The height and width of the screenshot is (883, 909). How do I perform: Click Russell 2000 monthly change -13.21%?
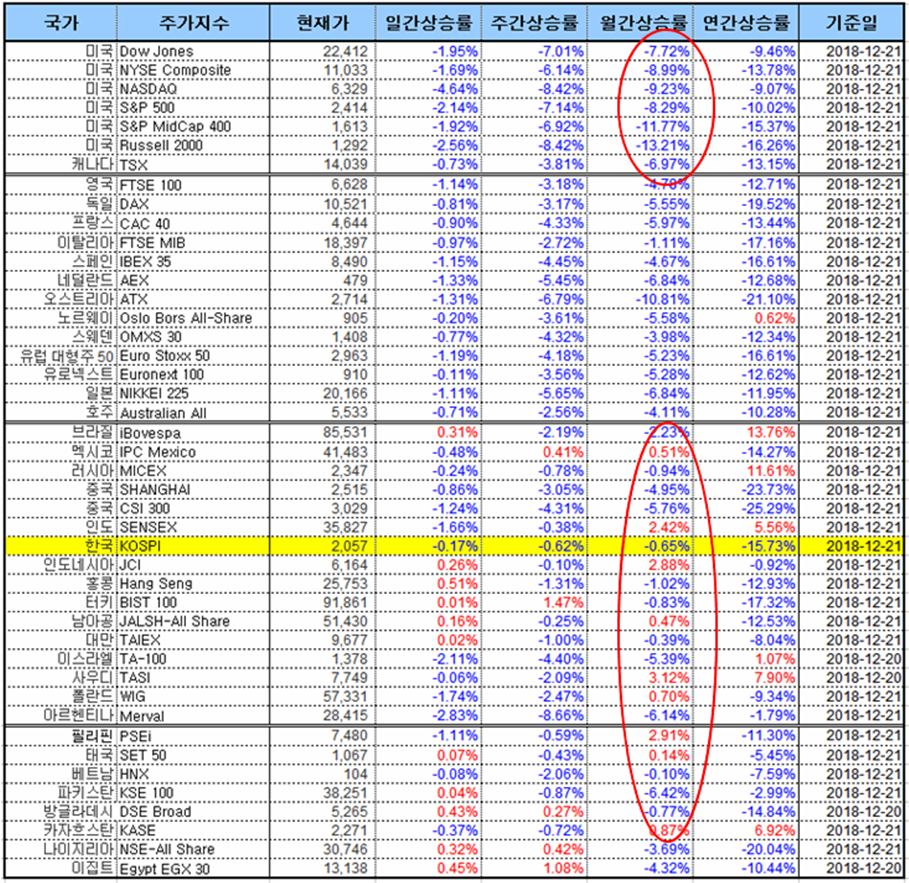(640, 146)
